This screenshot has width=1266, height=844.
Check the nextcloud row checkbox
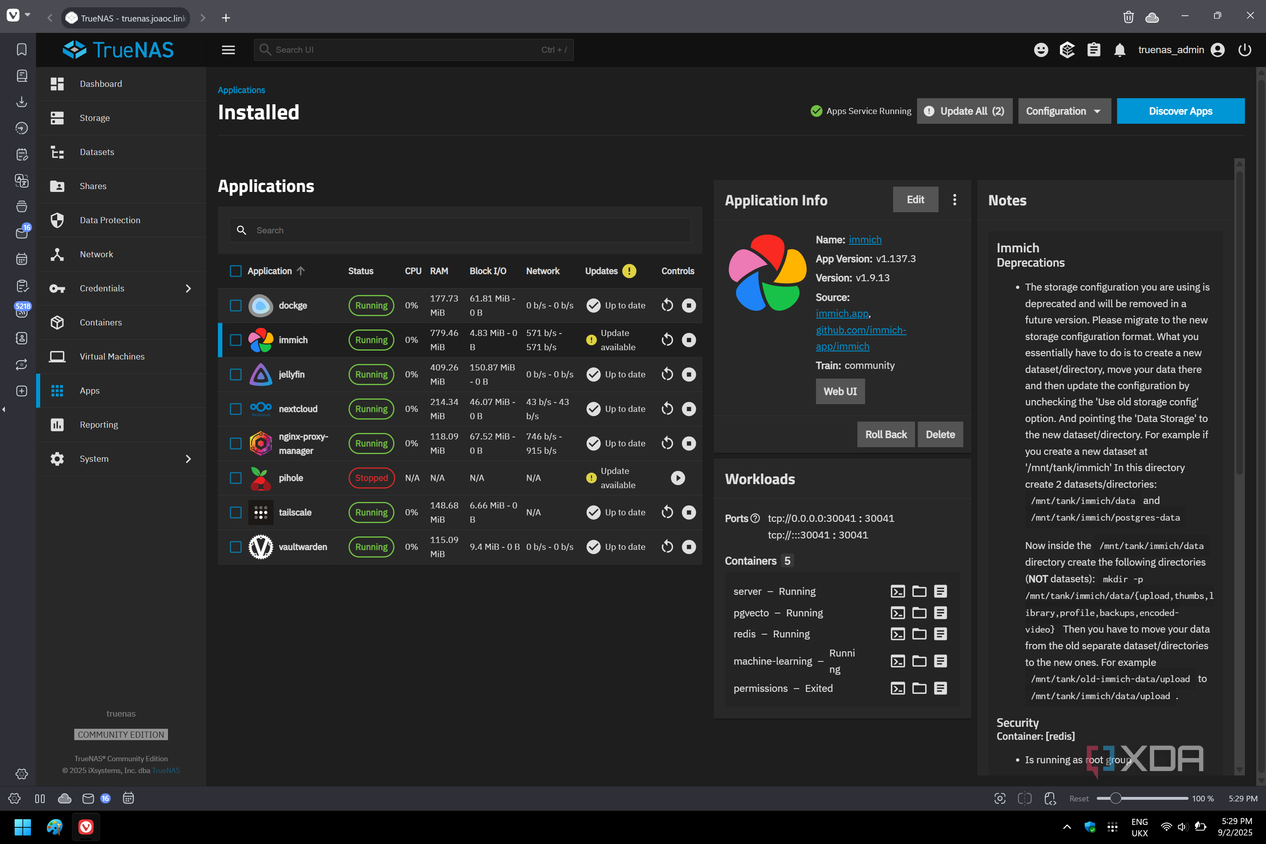(x=235, y=409)
